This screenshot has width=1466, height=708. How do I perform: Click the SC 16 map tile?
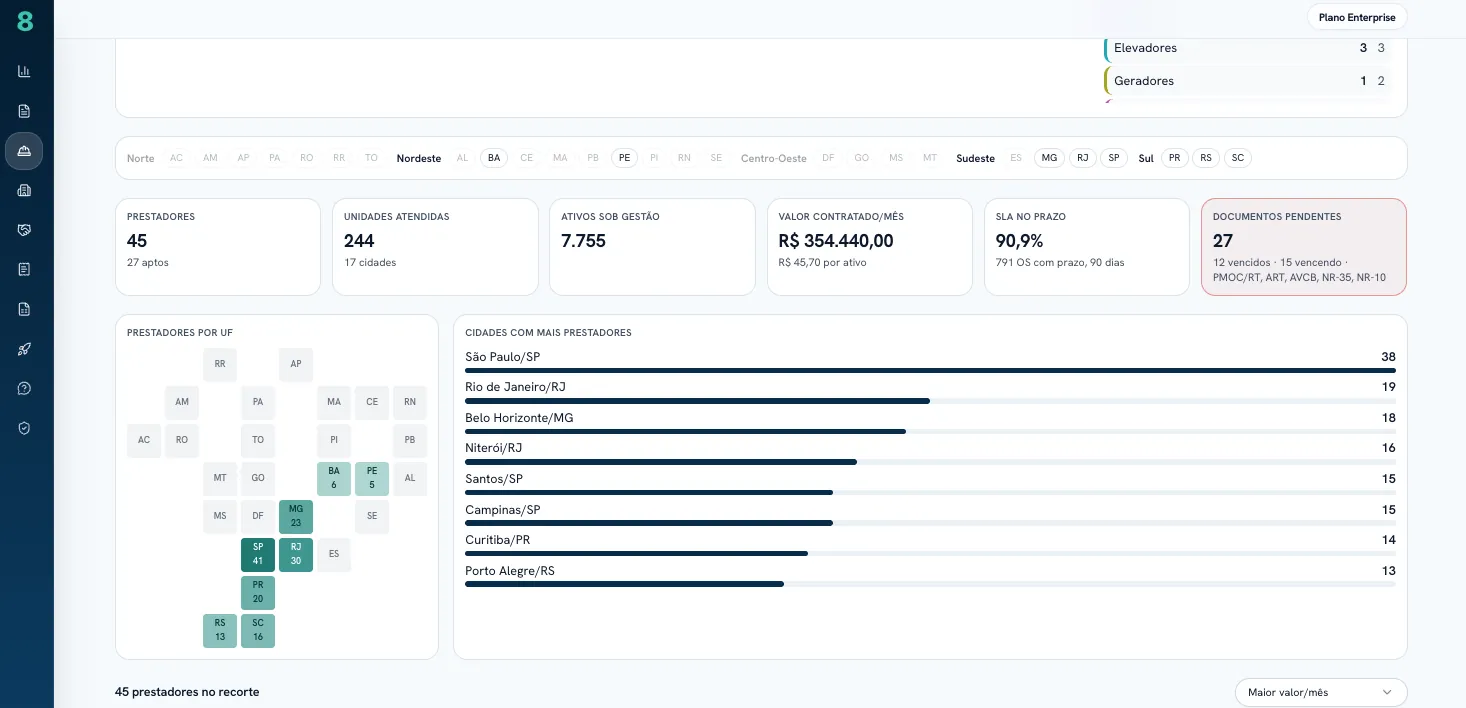pyautogui.click(x=258, y=631)
